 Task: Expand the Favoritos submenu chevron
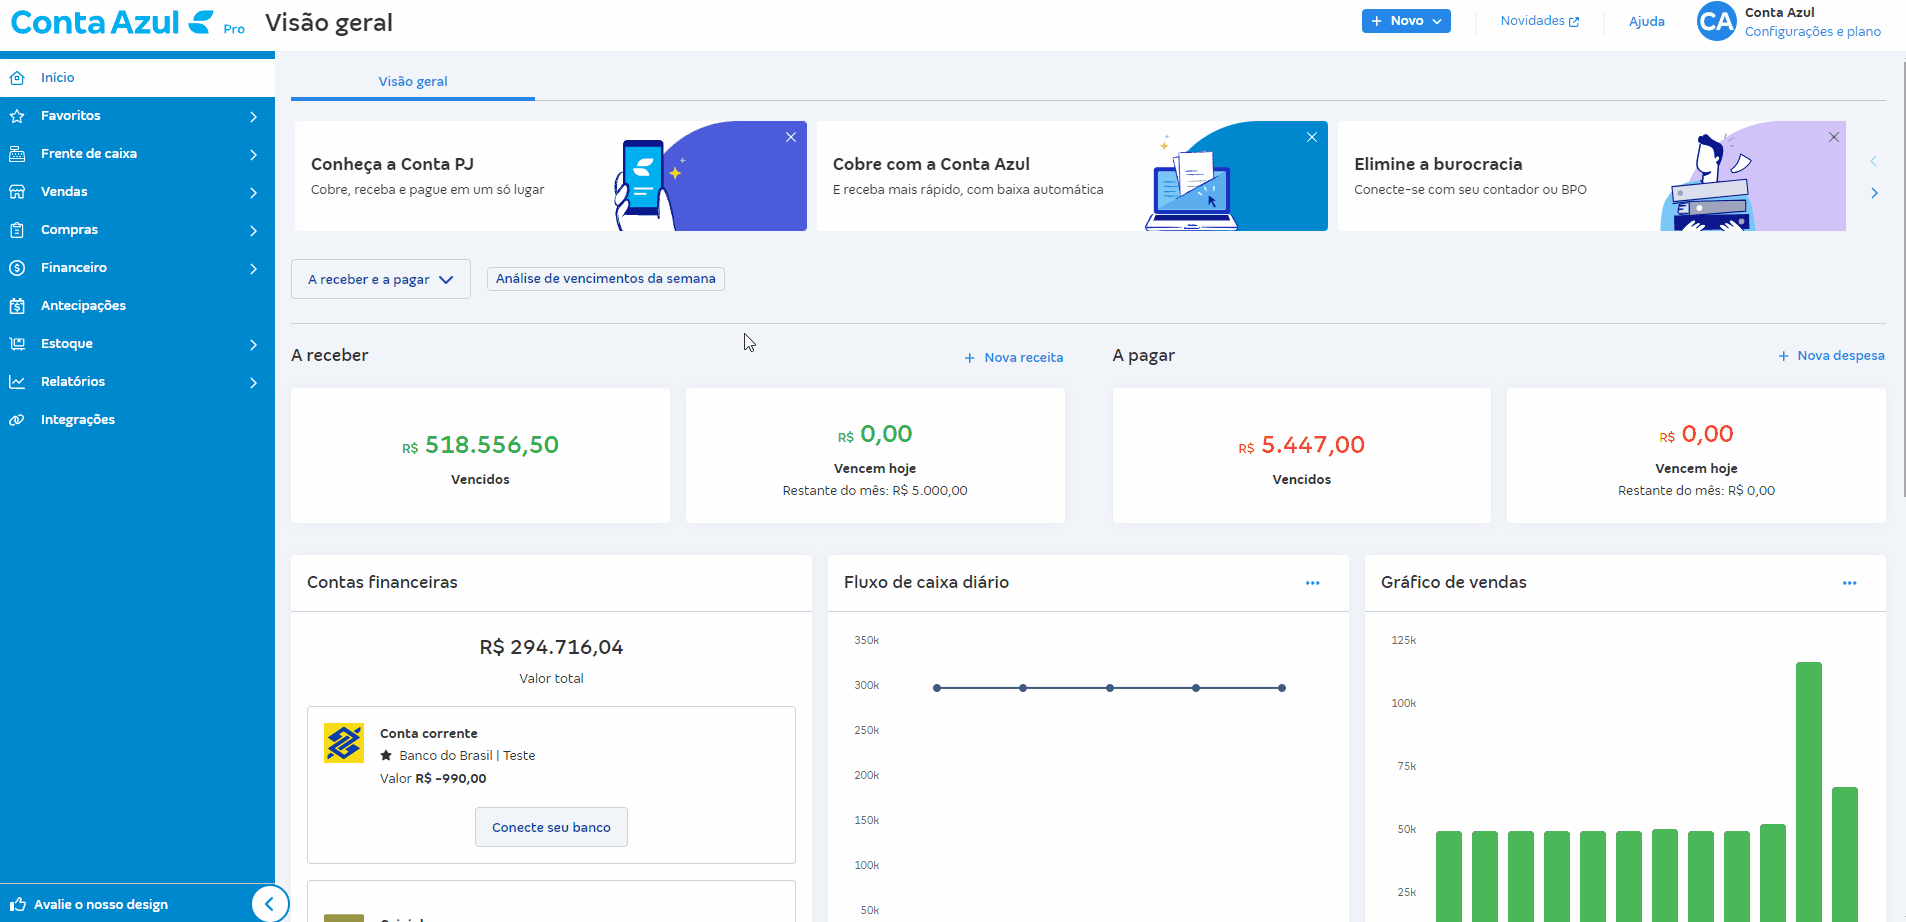click(254, 117)
